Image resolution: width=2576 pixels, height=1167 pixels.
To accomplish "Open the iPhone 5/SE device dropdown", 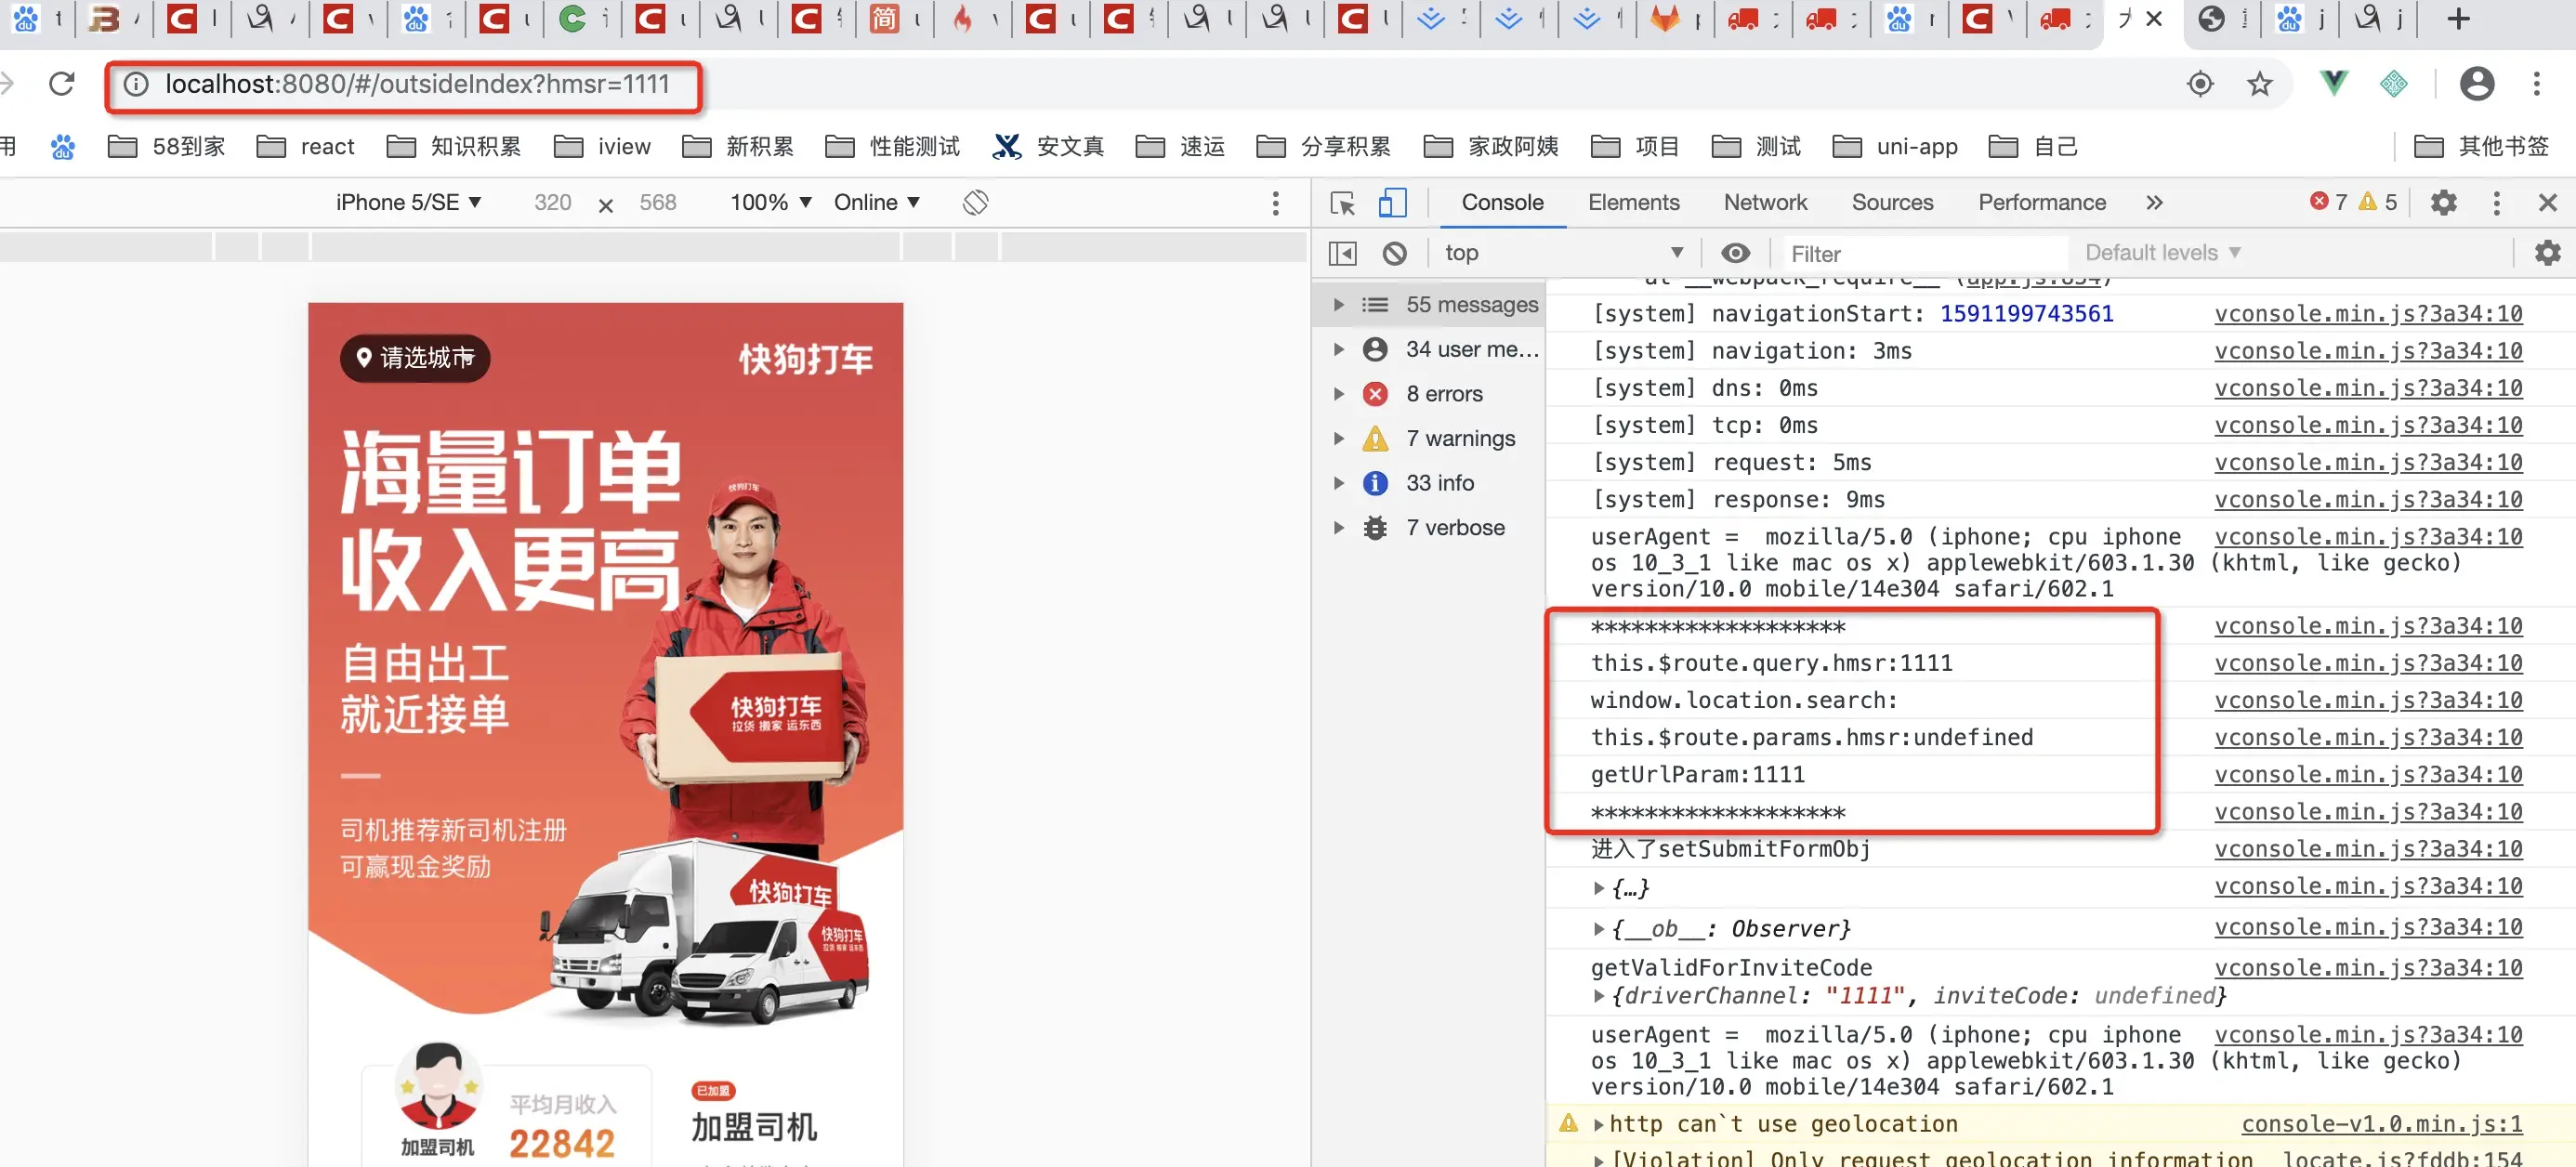I will (x=408, y=203).
